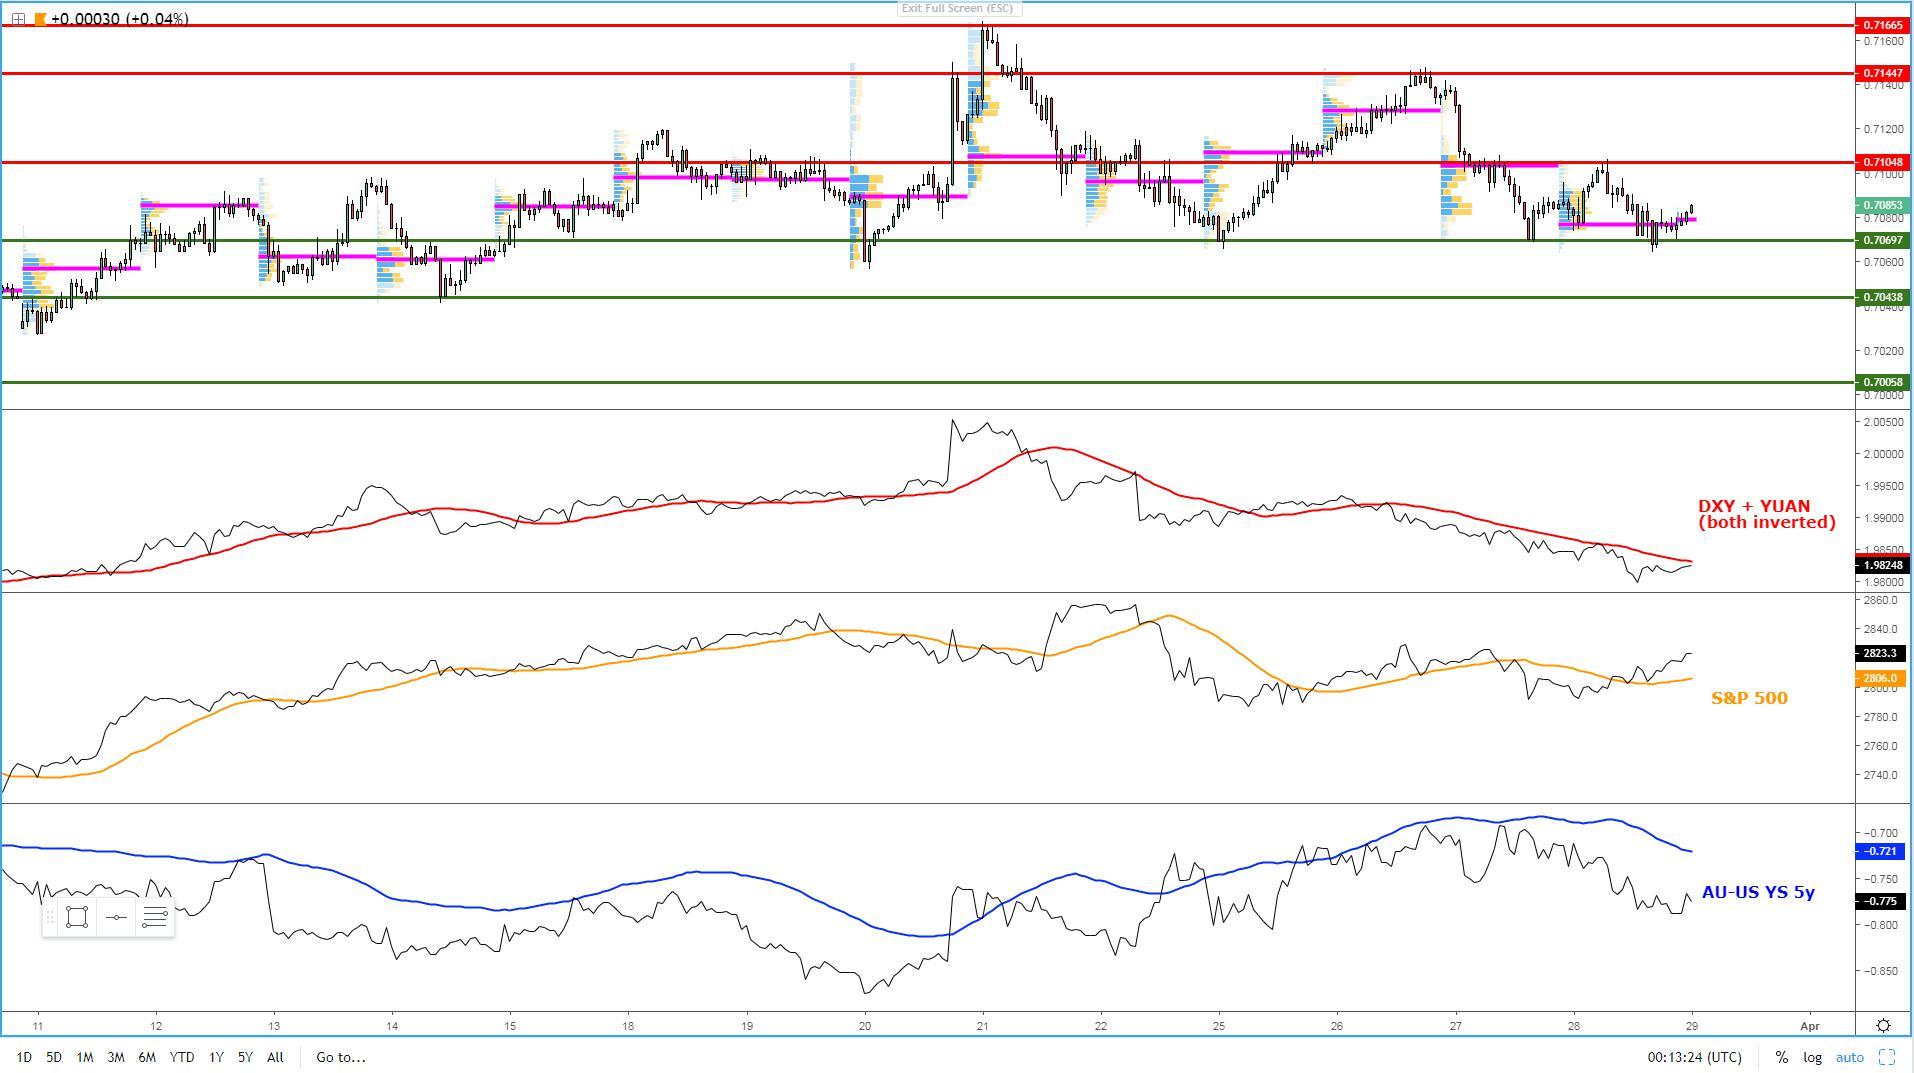Show All available data range
This screenshot has height=1073, width=1914.
pyautogui.click(x=275, y=1057)
